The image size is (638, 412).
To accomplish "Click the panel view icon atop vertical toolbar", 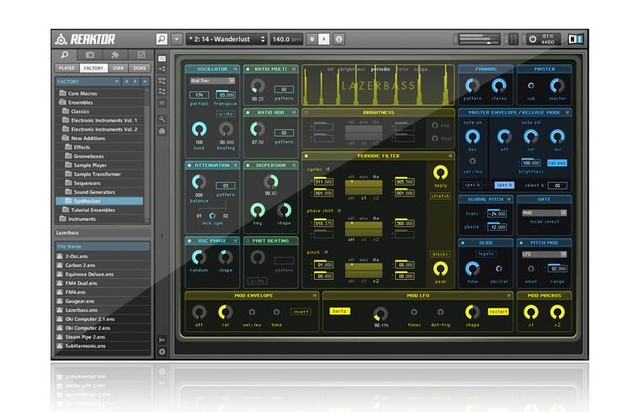I will (x=162, y=59).
